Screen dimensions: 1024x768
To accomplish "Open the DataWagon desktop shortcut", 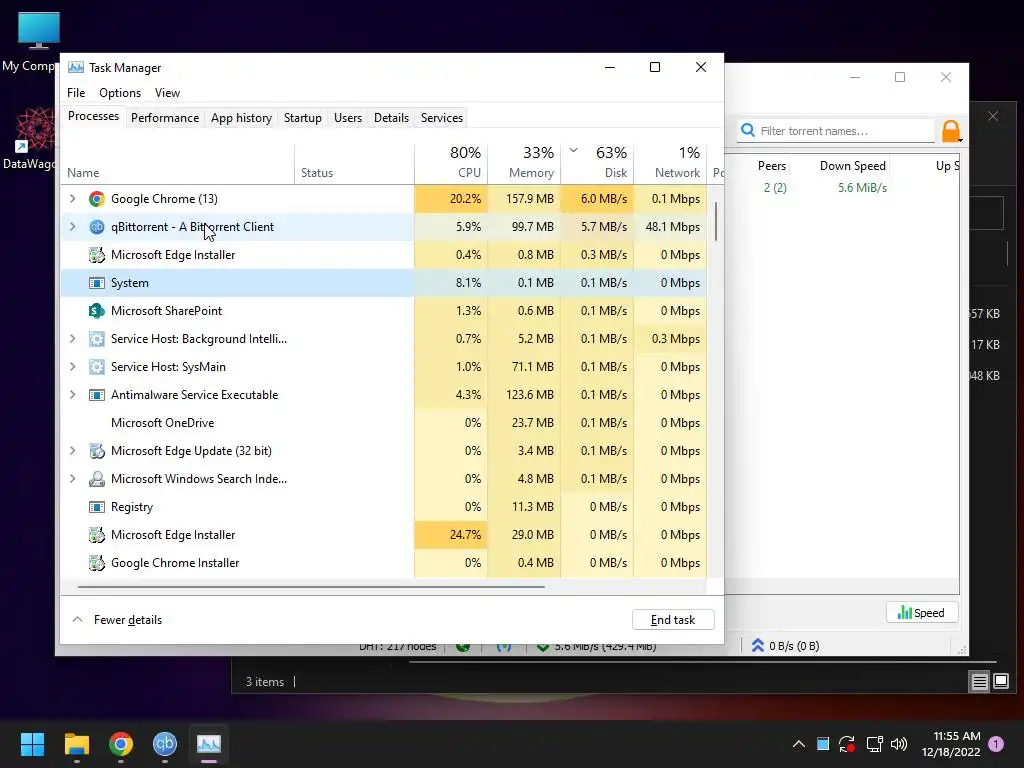I will click(33, 138).
